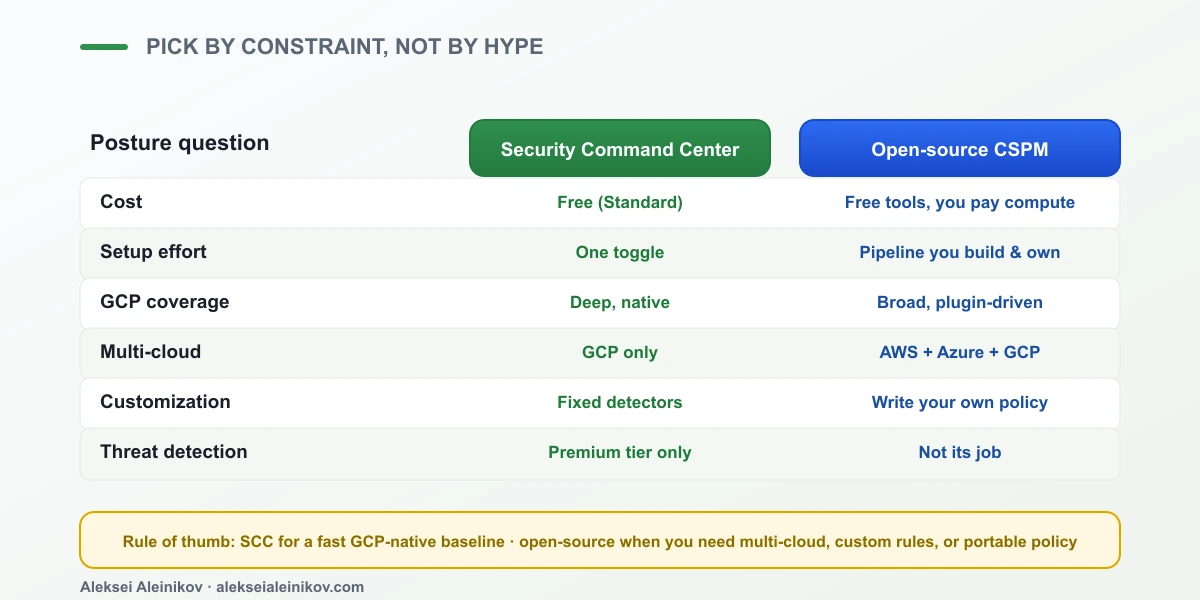Click the Security Command Center header button
1200x600 pixels.
[620, 149]
